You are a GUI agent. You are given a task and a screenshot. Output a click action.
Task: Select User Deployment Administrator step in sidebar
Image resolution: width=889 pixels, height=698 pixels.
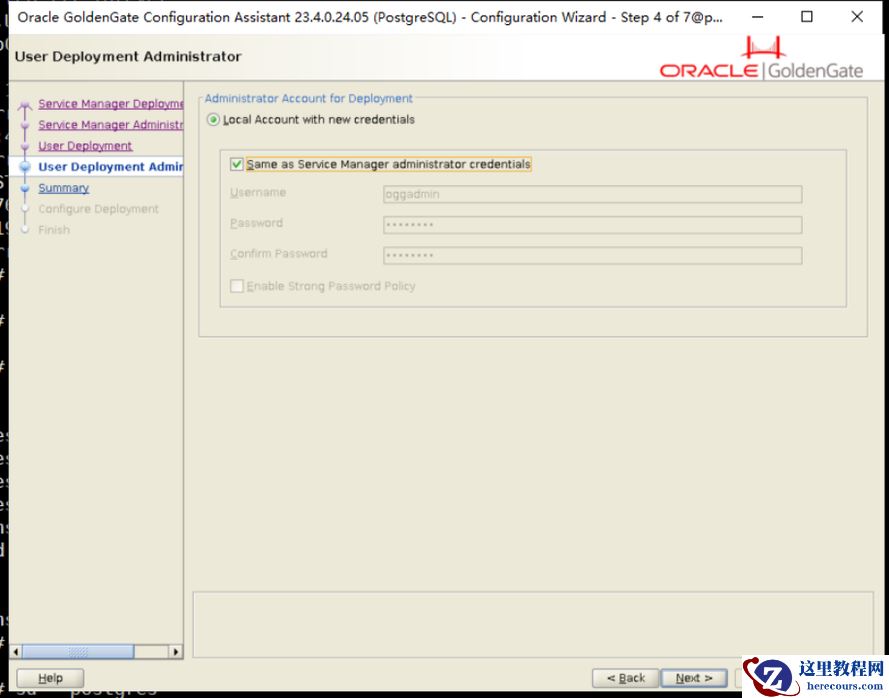click(x=111, y=167)
